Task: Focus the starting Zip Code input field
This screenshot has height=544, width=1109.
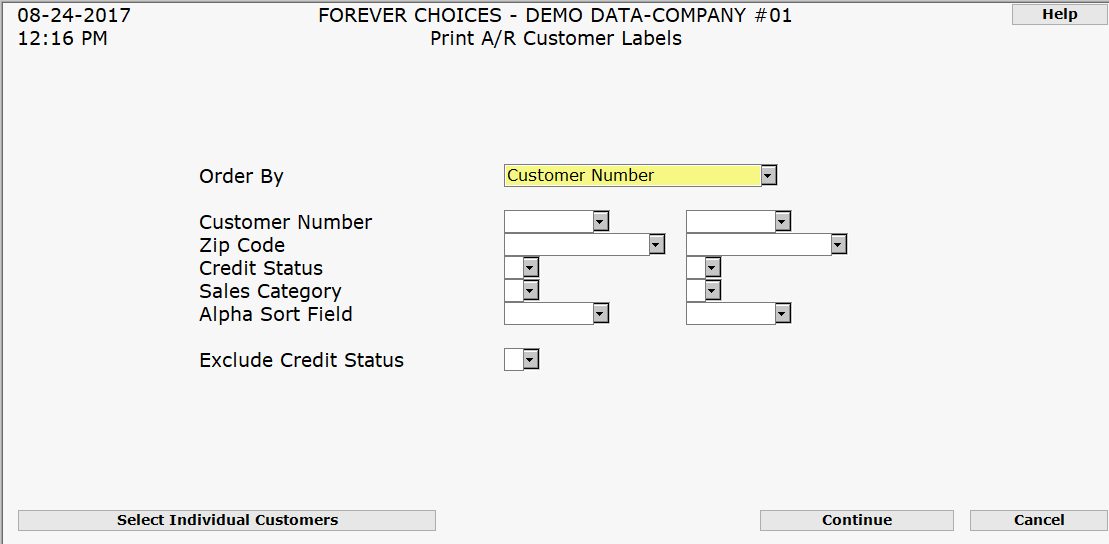Action: pyautogui.click(x=576, y=244)
